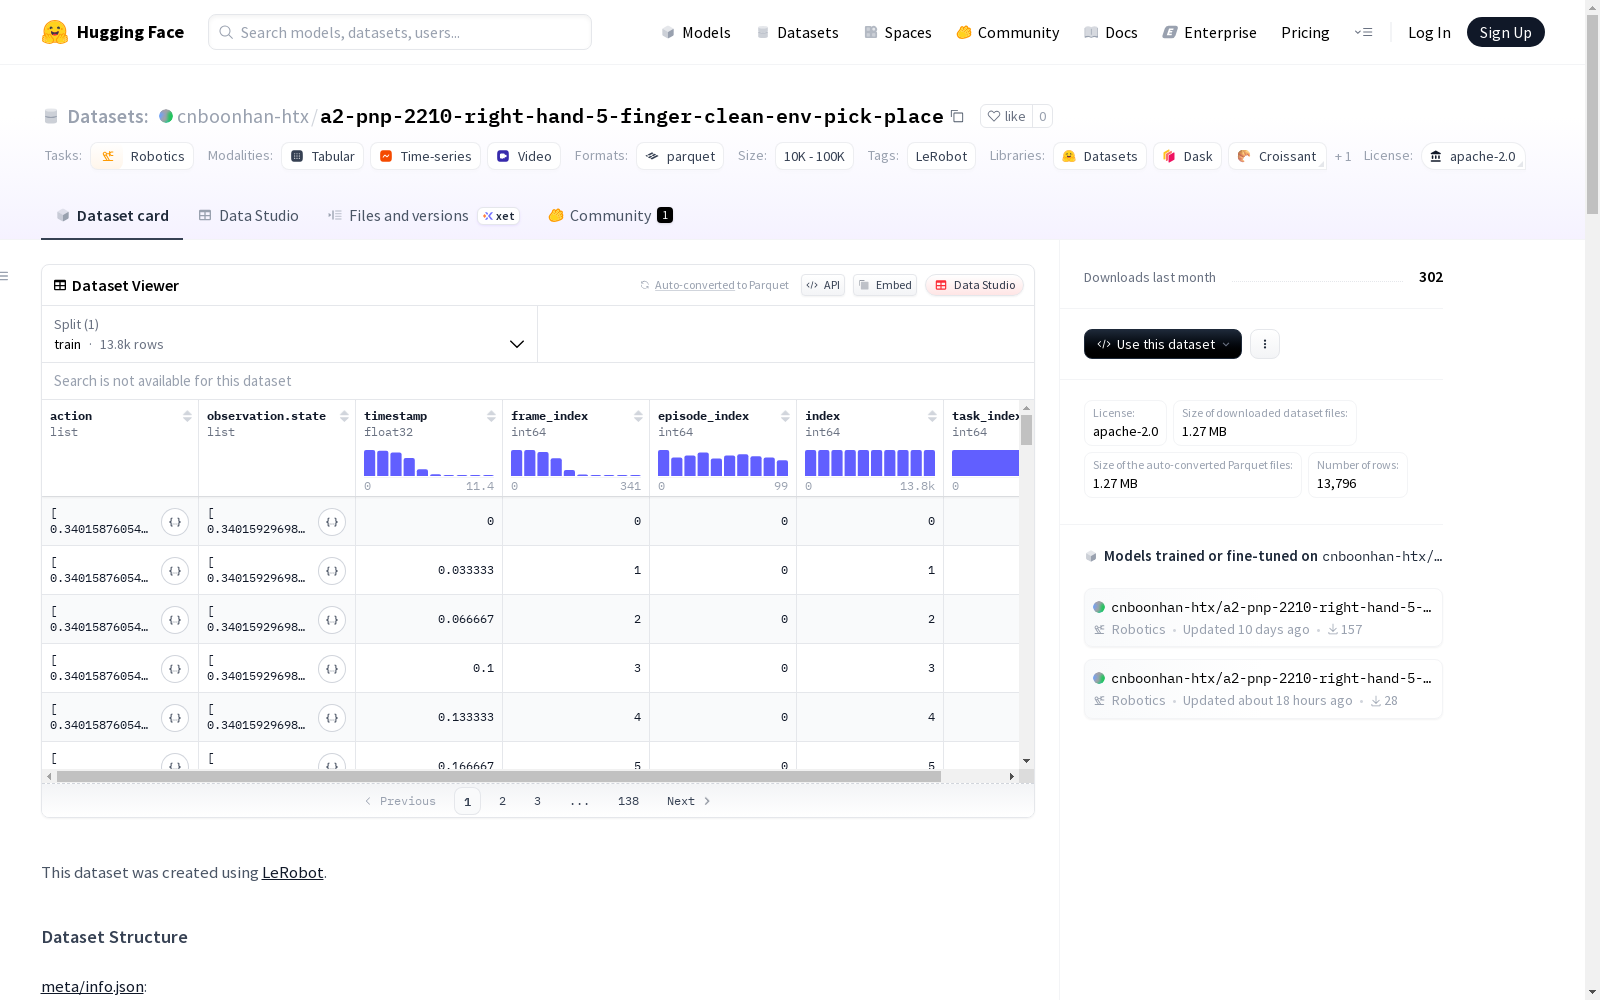This screenshot has width=1600, height=1000.
Task: Open the API button in Dataset Viewer
Action: pos(823,285)
